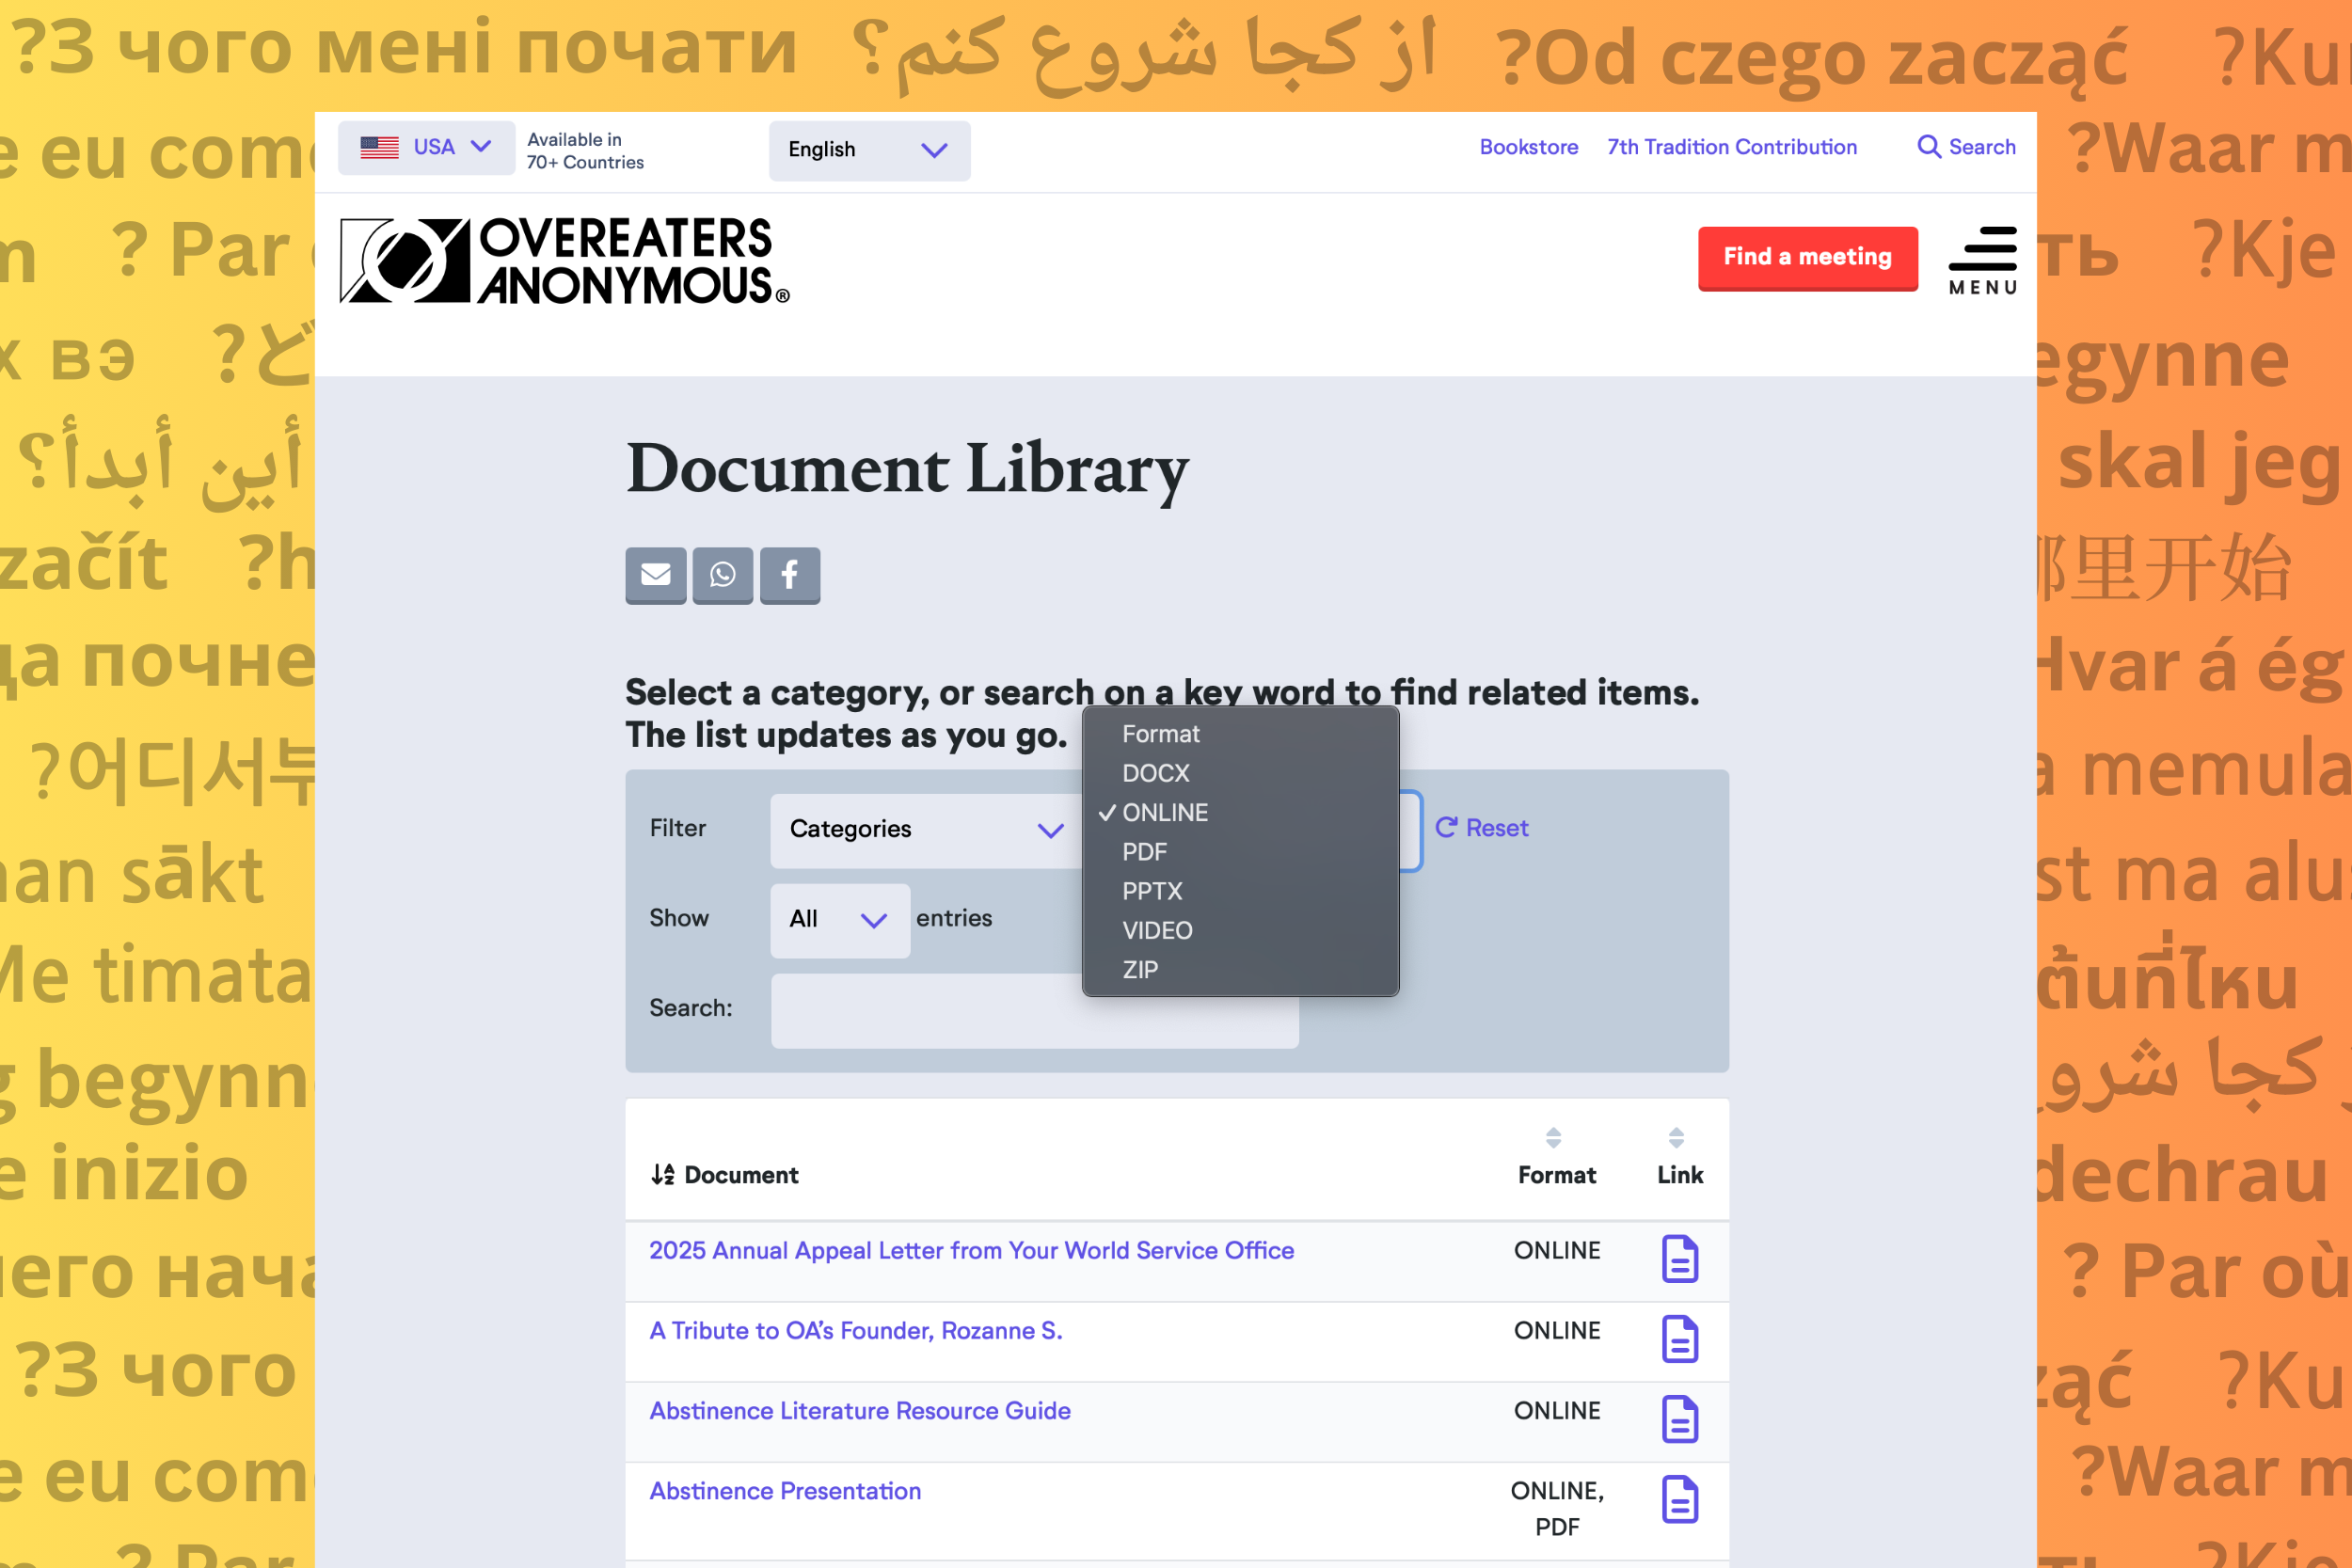This screenshot has height=1568, width=2352.
Task: Expand the Categories filter dropdown
Action: [x=925, y=829]
